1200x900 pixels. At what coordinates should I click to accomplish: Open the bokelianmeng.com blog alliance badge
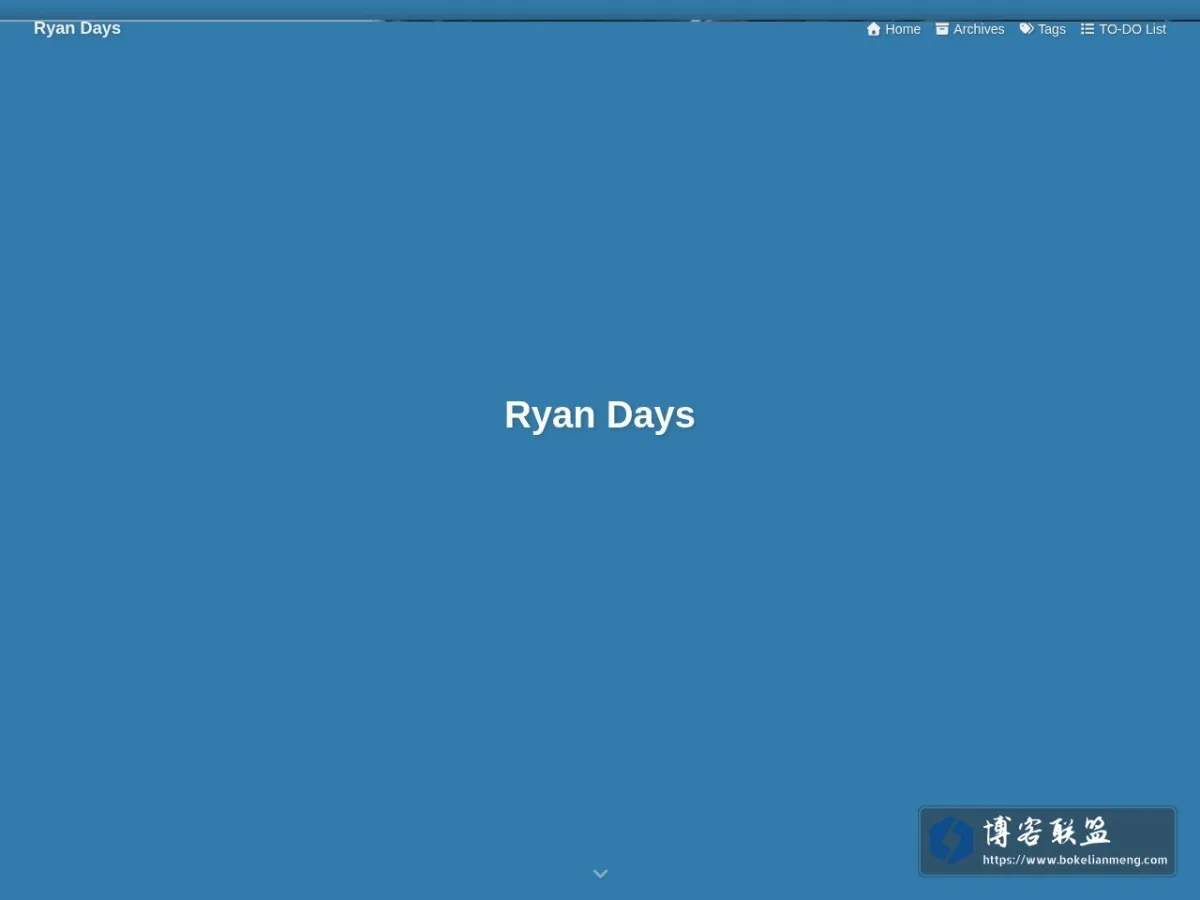1047,841
